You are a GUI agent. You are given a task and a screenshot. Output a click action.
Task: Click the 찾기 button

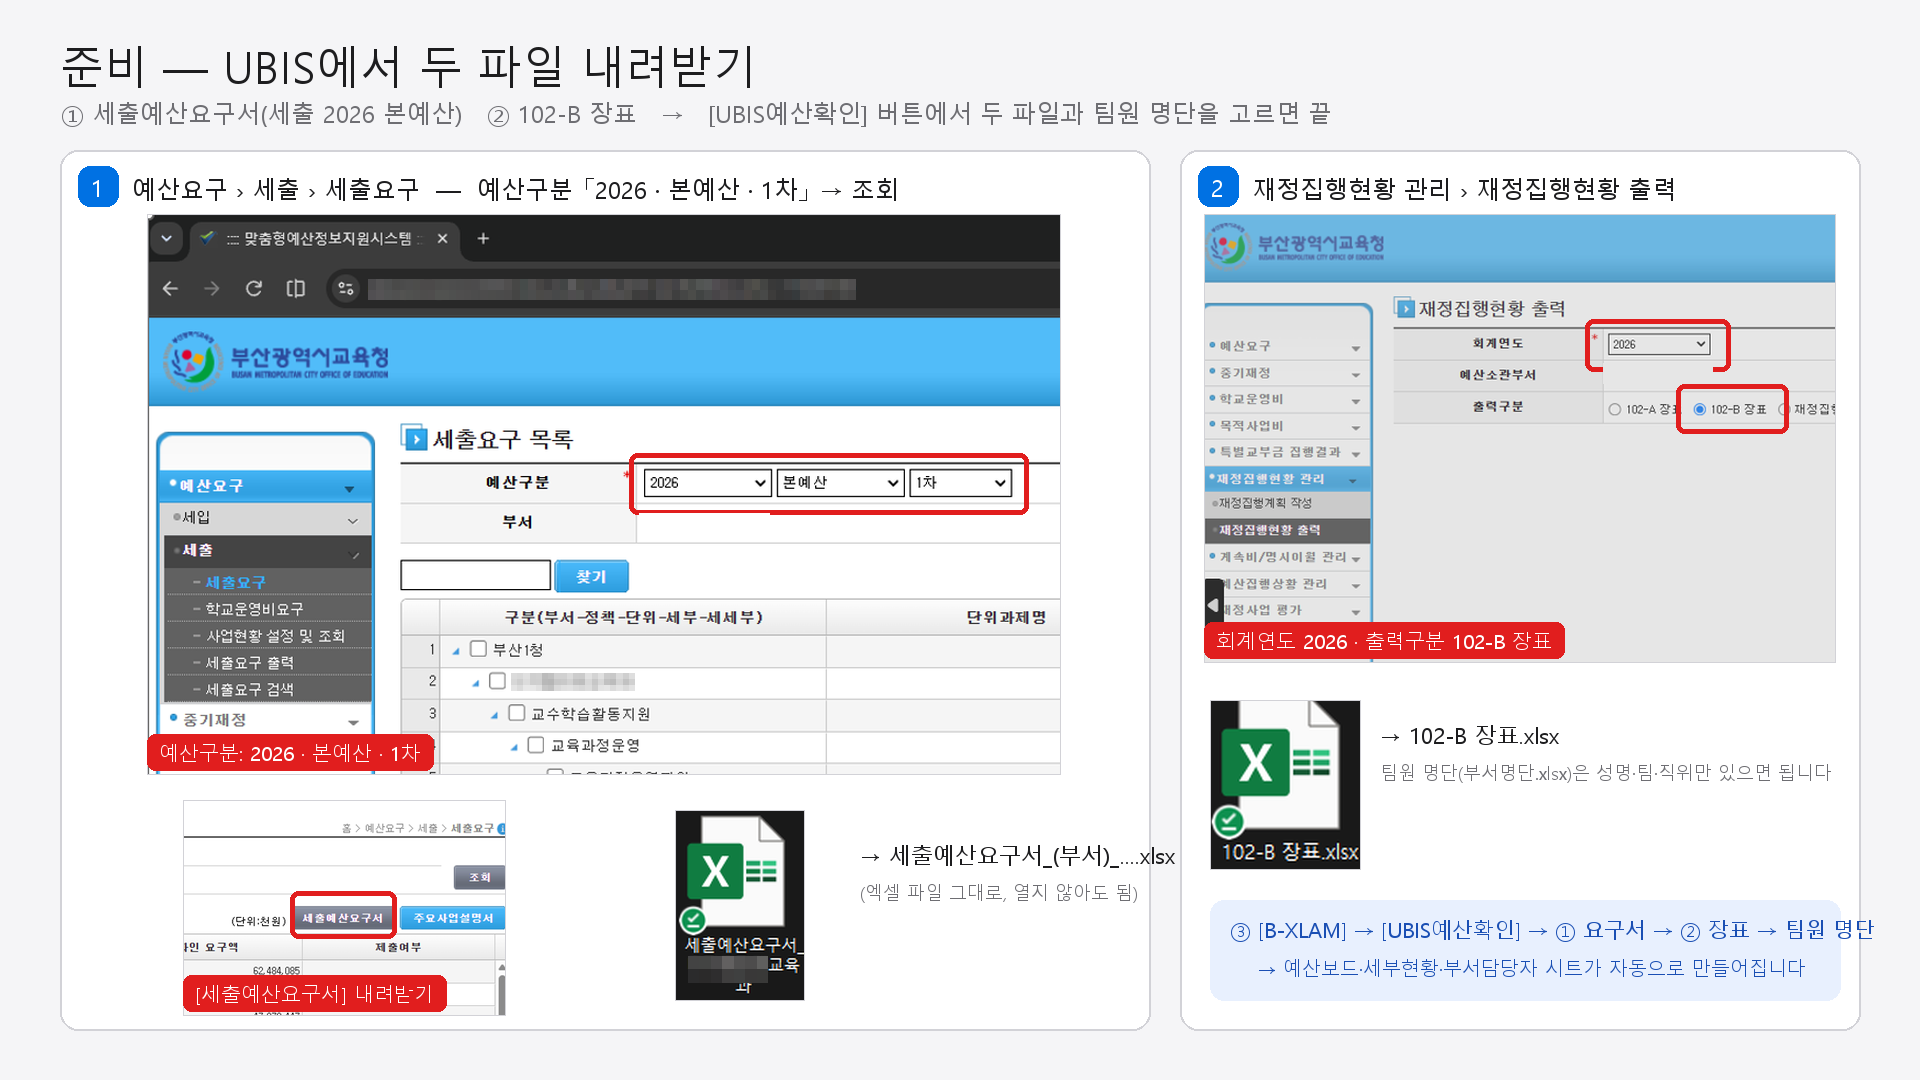[x=591, y=576]
